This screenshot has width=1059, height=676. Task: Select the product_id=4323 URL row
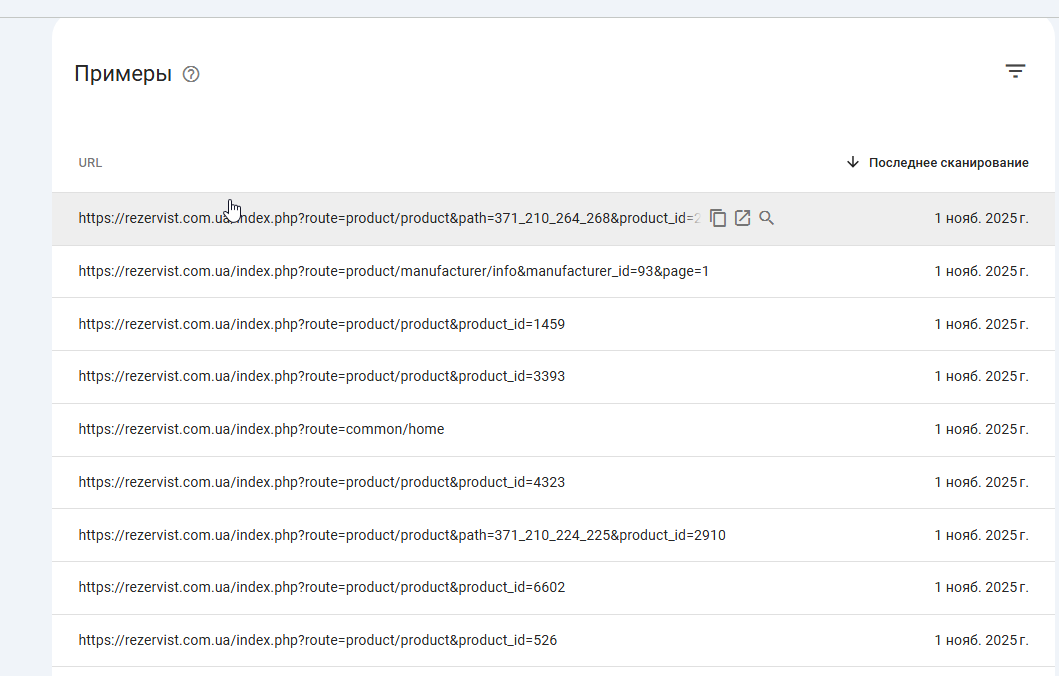[x=321, y=482]
